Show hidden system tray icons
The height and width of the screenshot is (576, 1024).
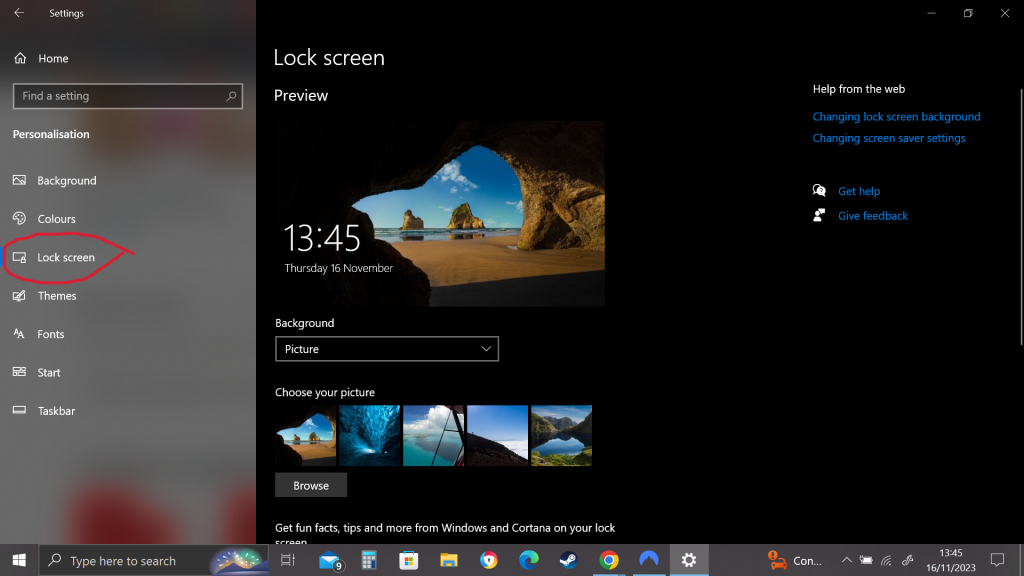tap(846, 561)
